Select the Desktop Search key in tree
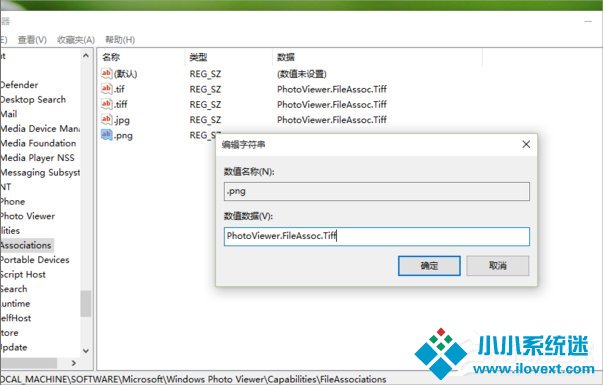 [x=33, y=100]
